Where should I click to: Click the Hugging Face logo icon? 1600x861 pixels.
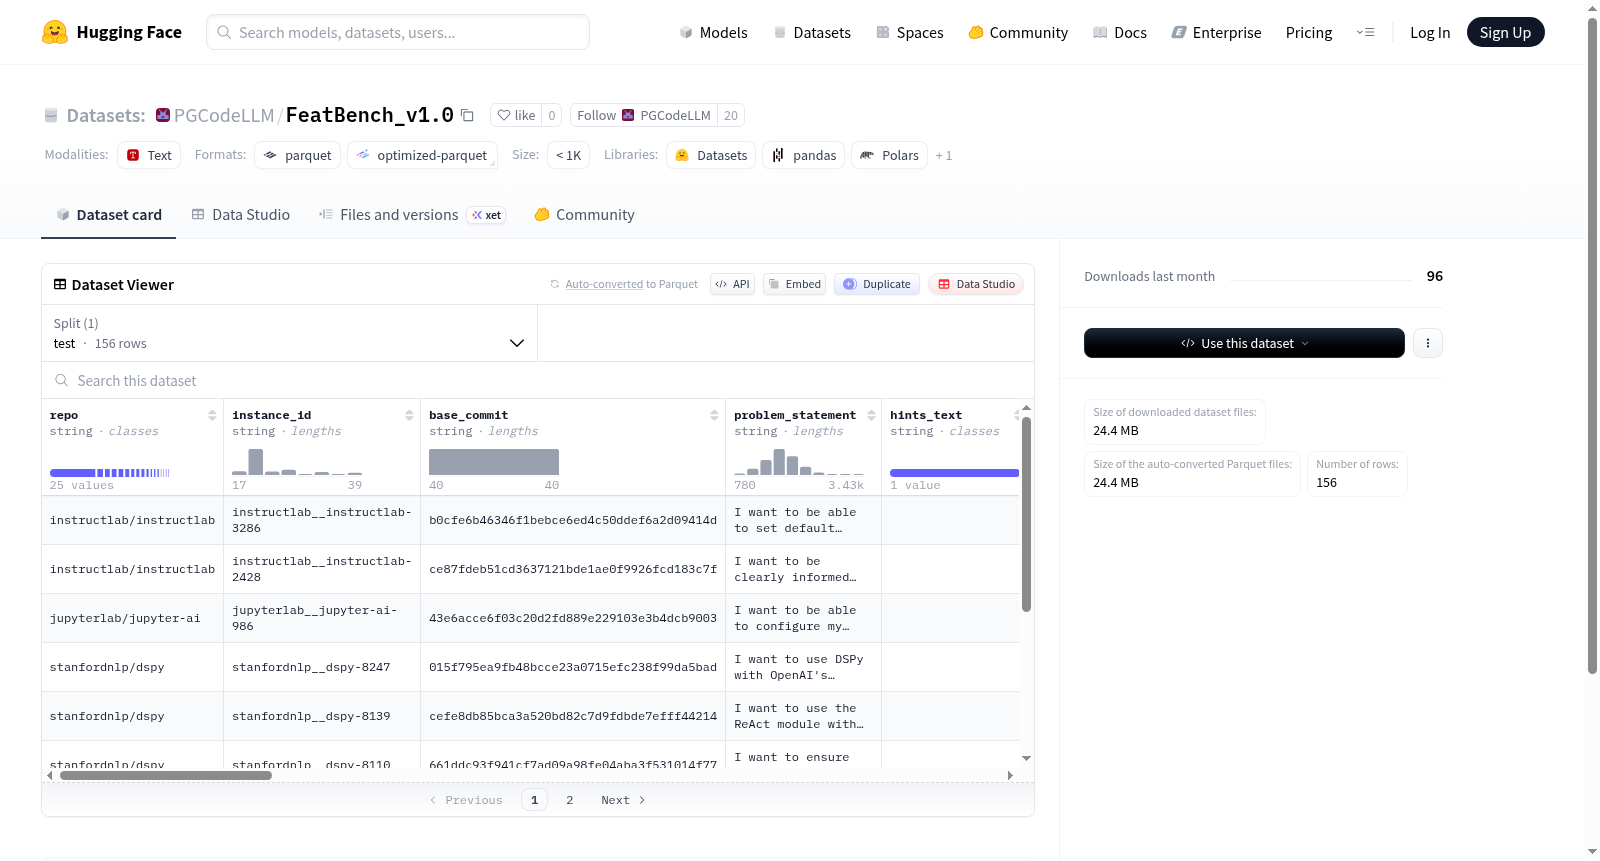coord(55,32)
